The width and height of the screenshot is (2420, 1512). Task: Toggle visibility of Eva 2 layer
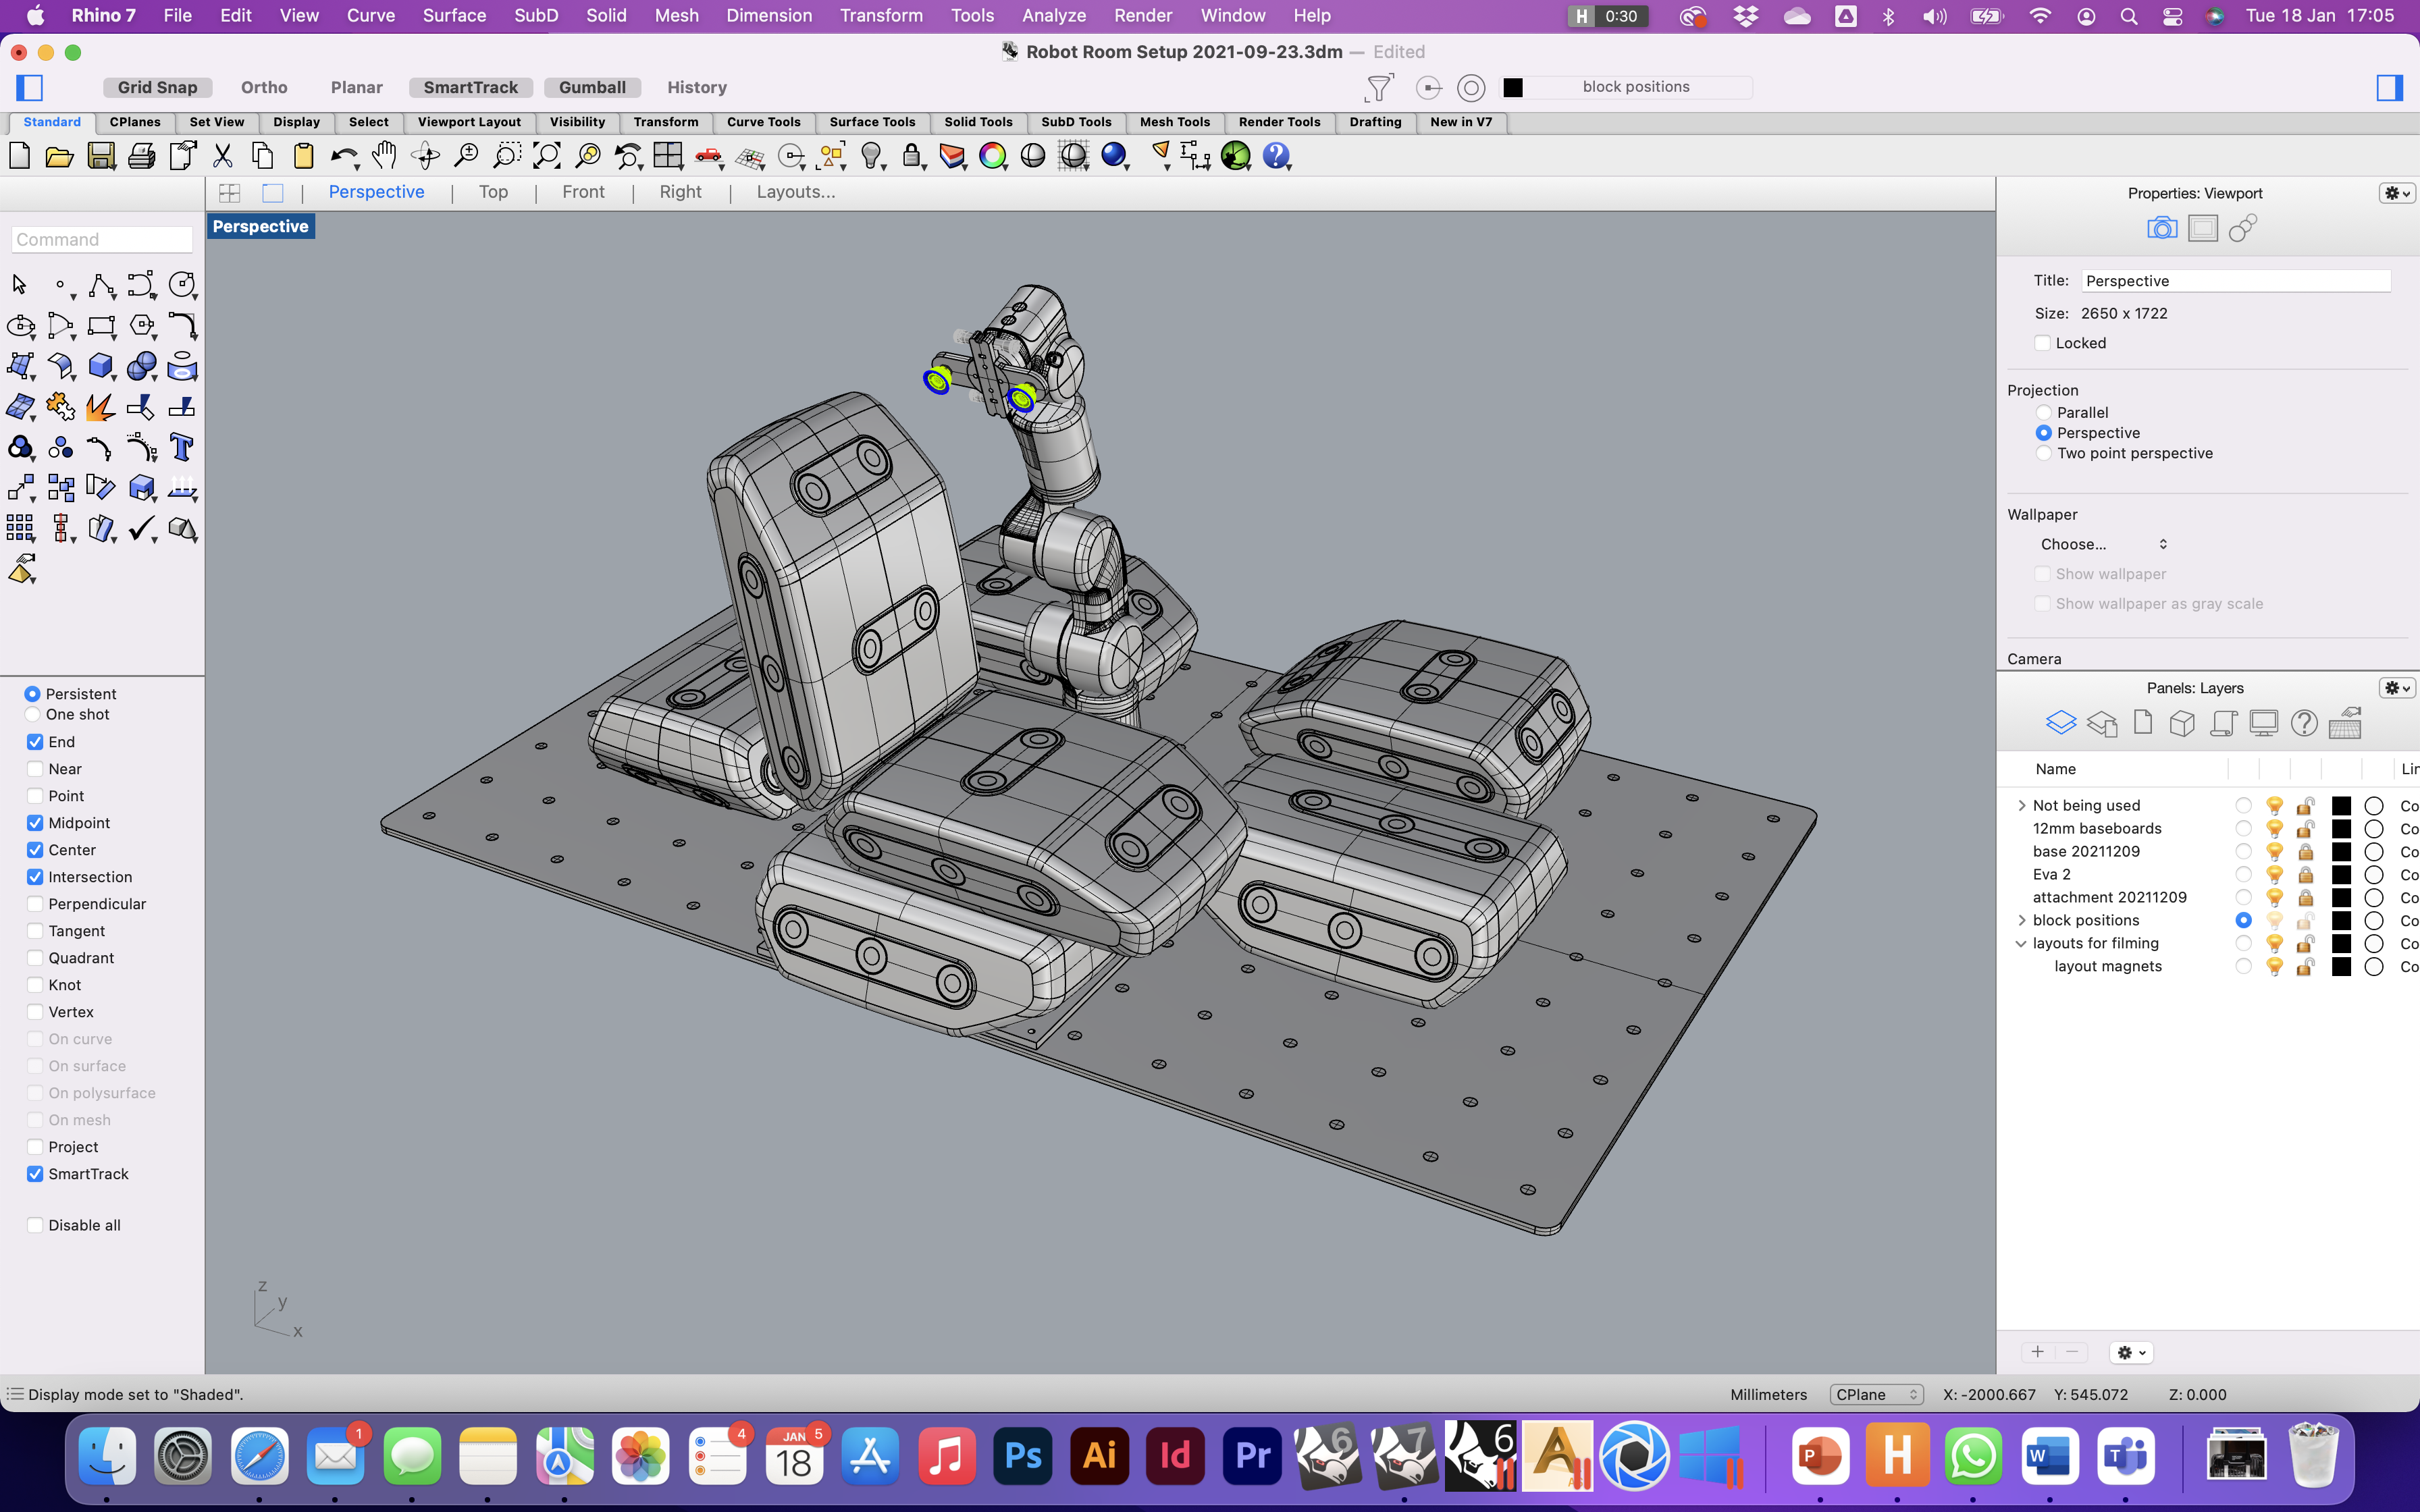point(2274,875)
